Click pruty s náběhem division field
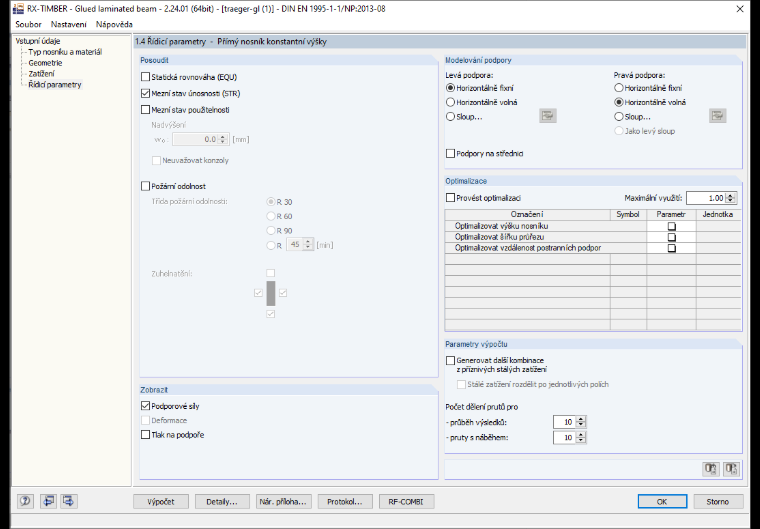The width and height of the screenshot is (760, 529). click(564, 437)
